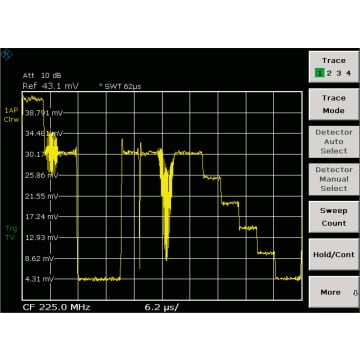Click the 6.2 µs/ time division label
The width and height of the screenshot is (360, 360).
click(x=161, y=307)
